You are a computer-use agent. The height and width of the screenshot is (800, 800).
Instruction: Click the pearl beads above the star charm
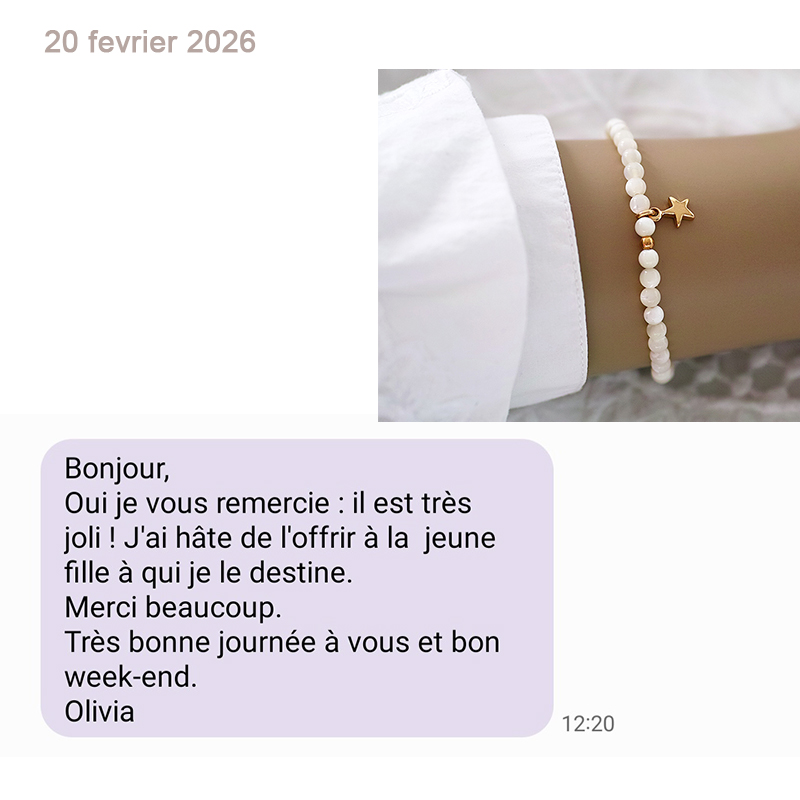[x=628, y=163]
